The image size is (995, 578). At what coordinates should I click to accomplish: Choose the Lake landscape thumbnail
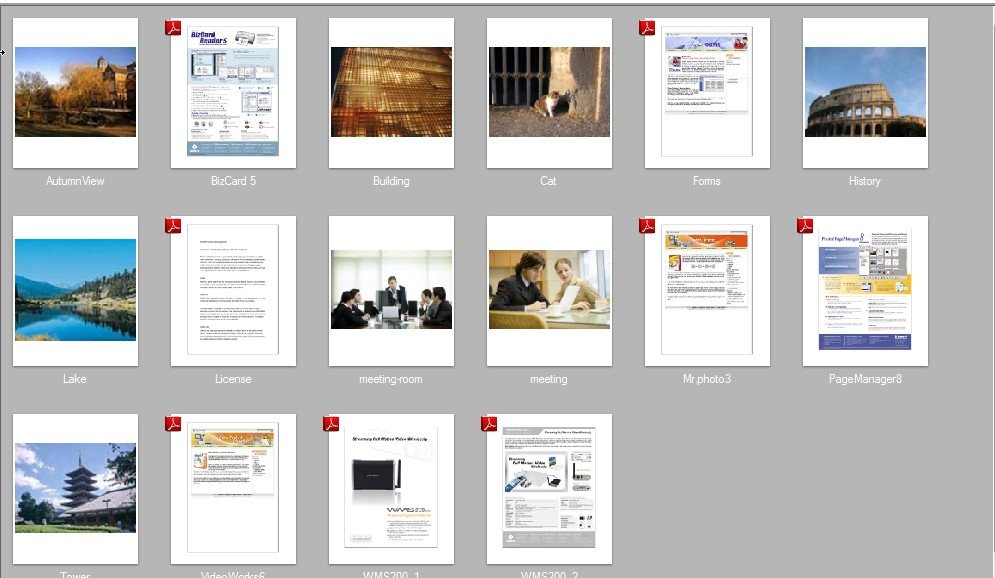point(75,290)
